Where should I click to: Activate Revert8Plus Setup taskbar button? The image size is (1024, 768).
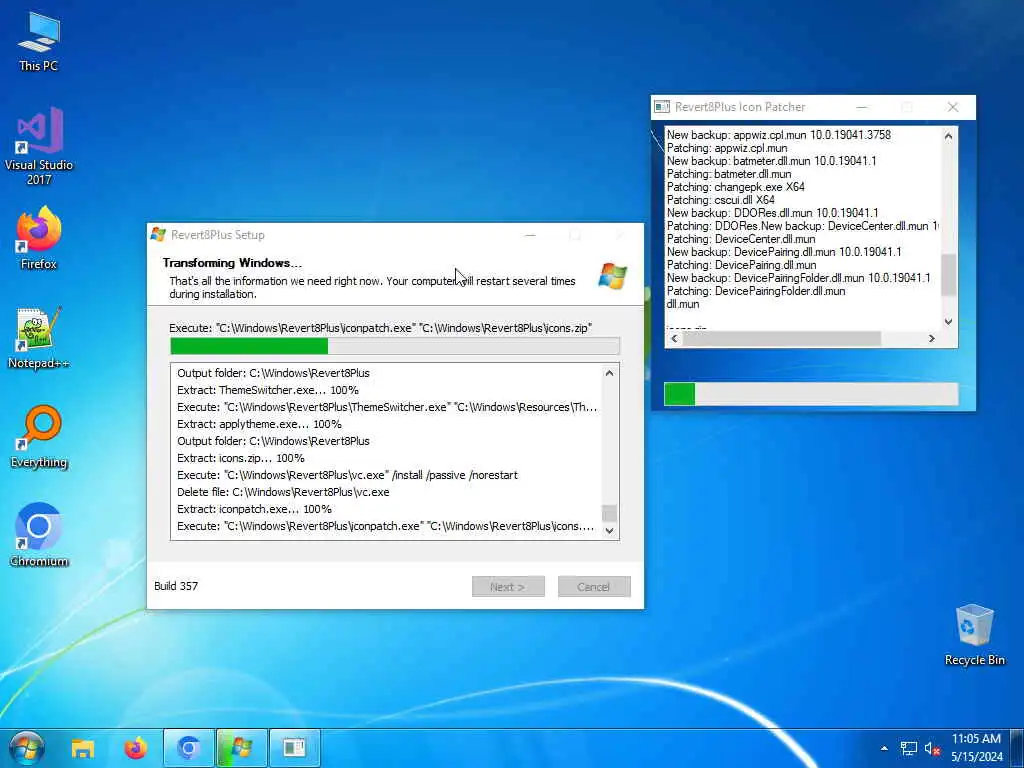click(x=242, y=748)
